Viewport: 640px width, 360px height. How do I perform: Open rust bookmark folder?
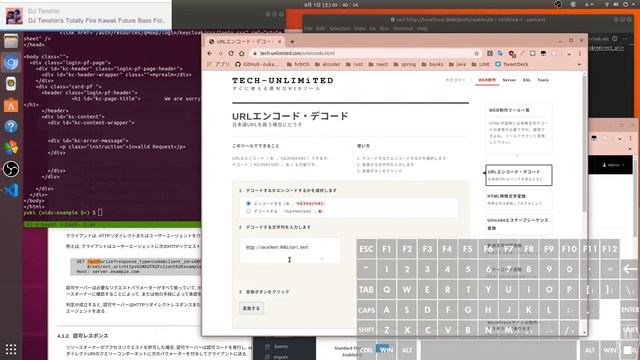point(354,64)
